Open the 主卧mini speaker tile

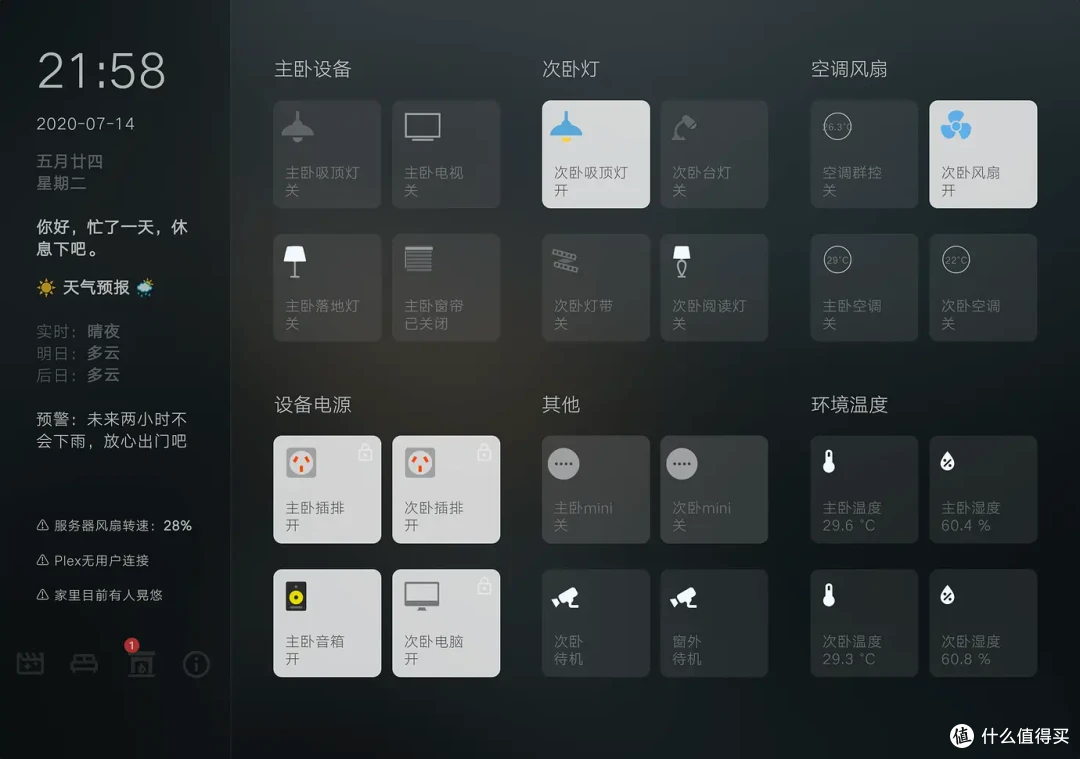(x=596, y=489)
